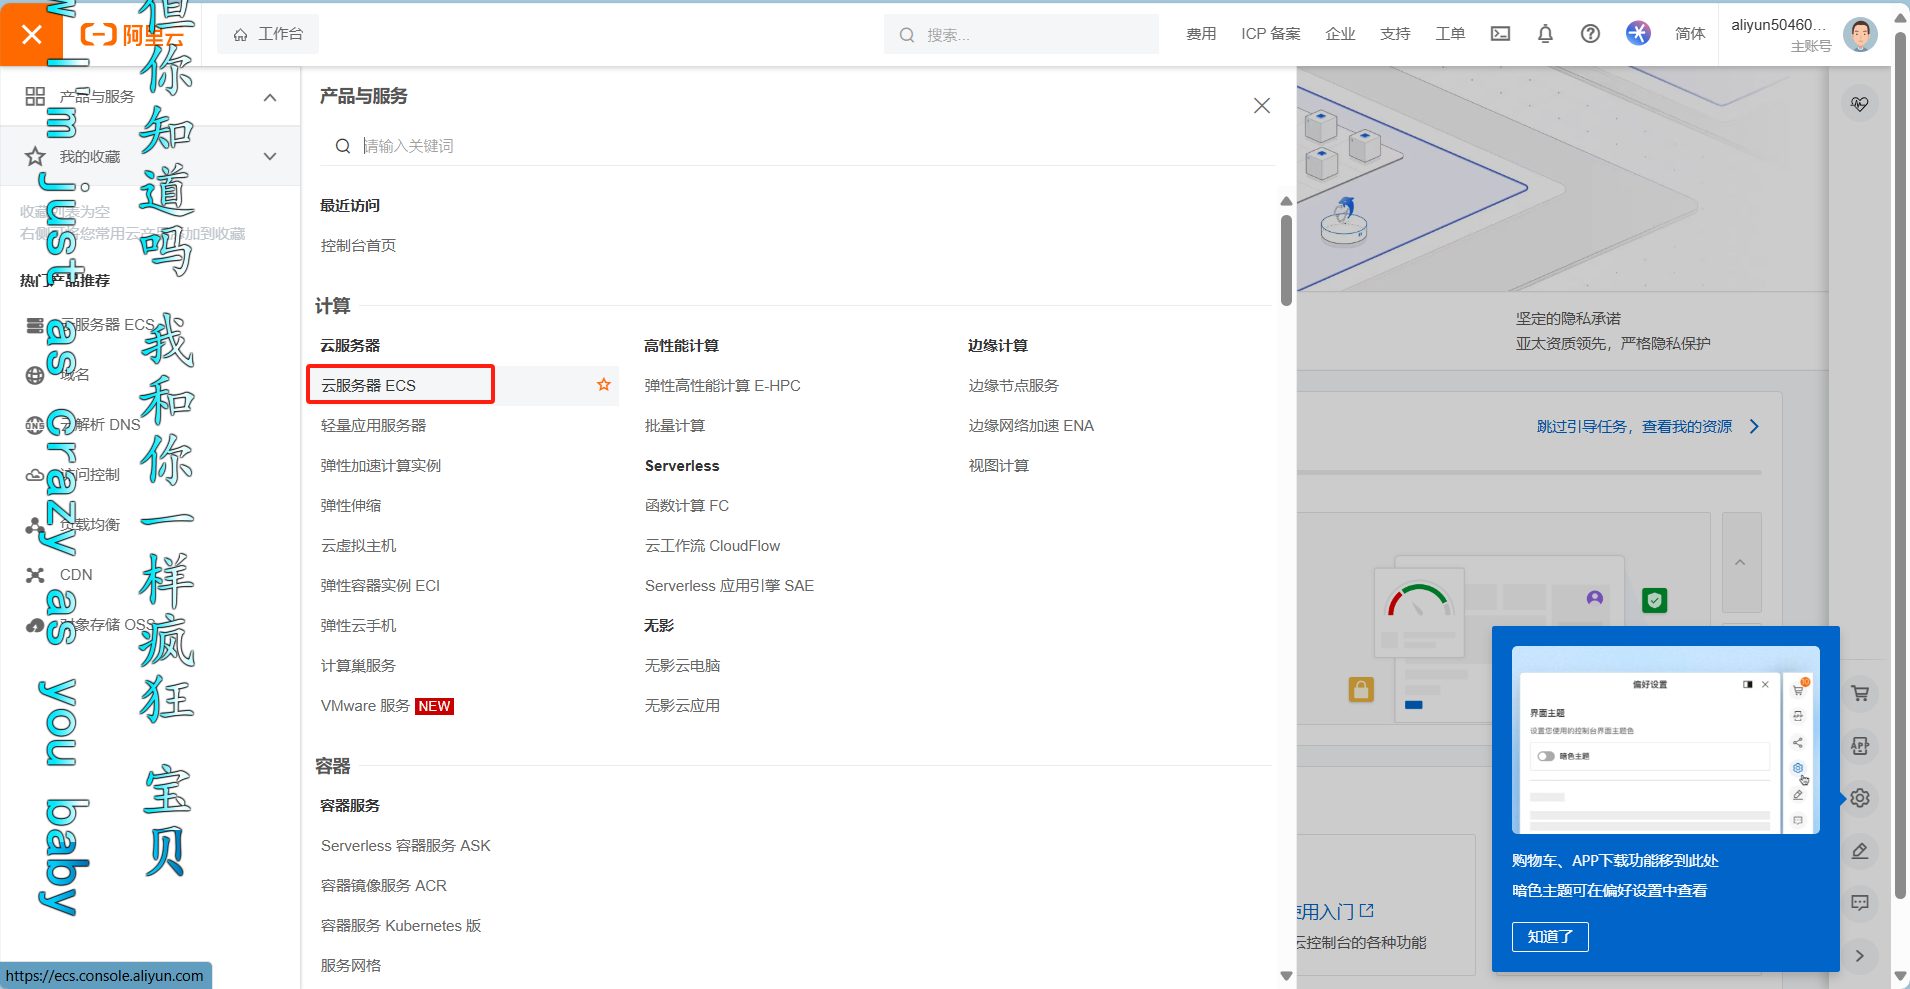Open Cloud Shell terminal icon in top bar
This screenshot has width=1910, height=989.
[1500, 34]
